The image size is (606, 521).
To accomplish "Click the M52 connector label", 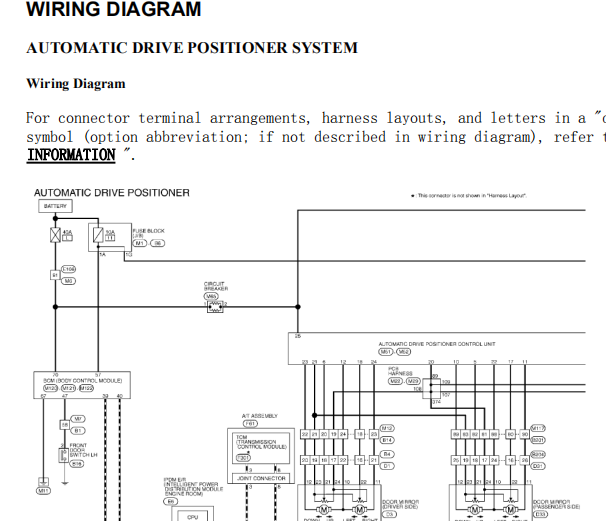I will pyautogui.click(x=403, y=352).
